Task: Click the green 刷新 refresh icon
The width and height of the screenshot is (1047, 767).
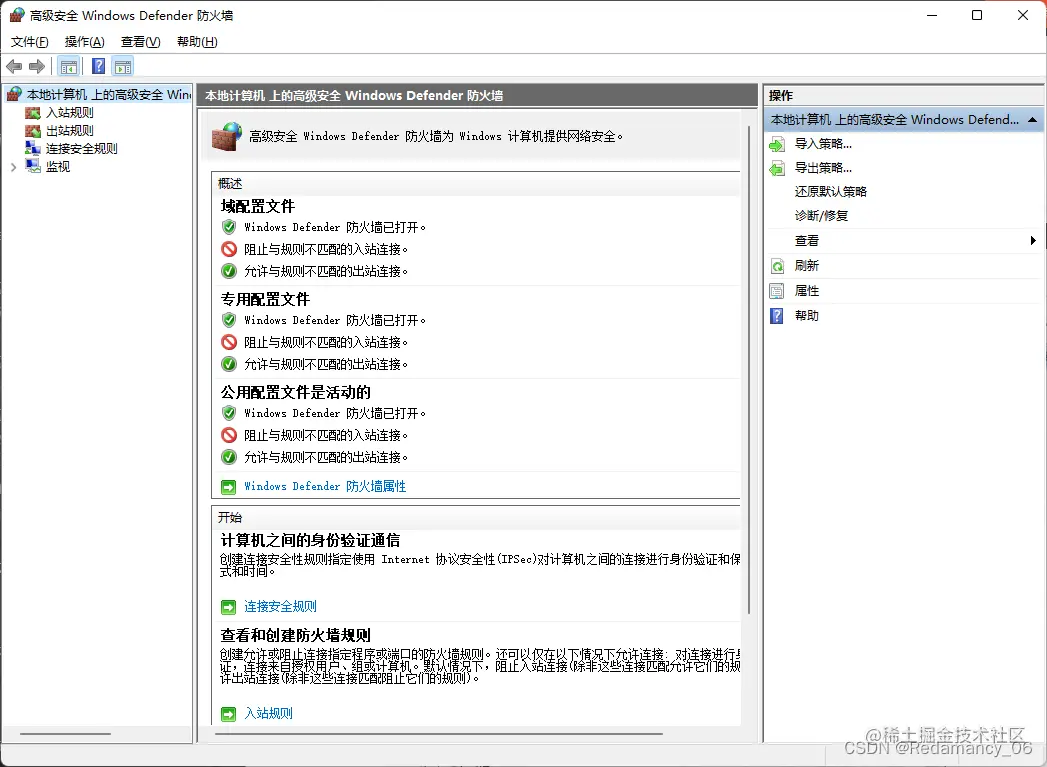Action: [777, 266]
